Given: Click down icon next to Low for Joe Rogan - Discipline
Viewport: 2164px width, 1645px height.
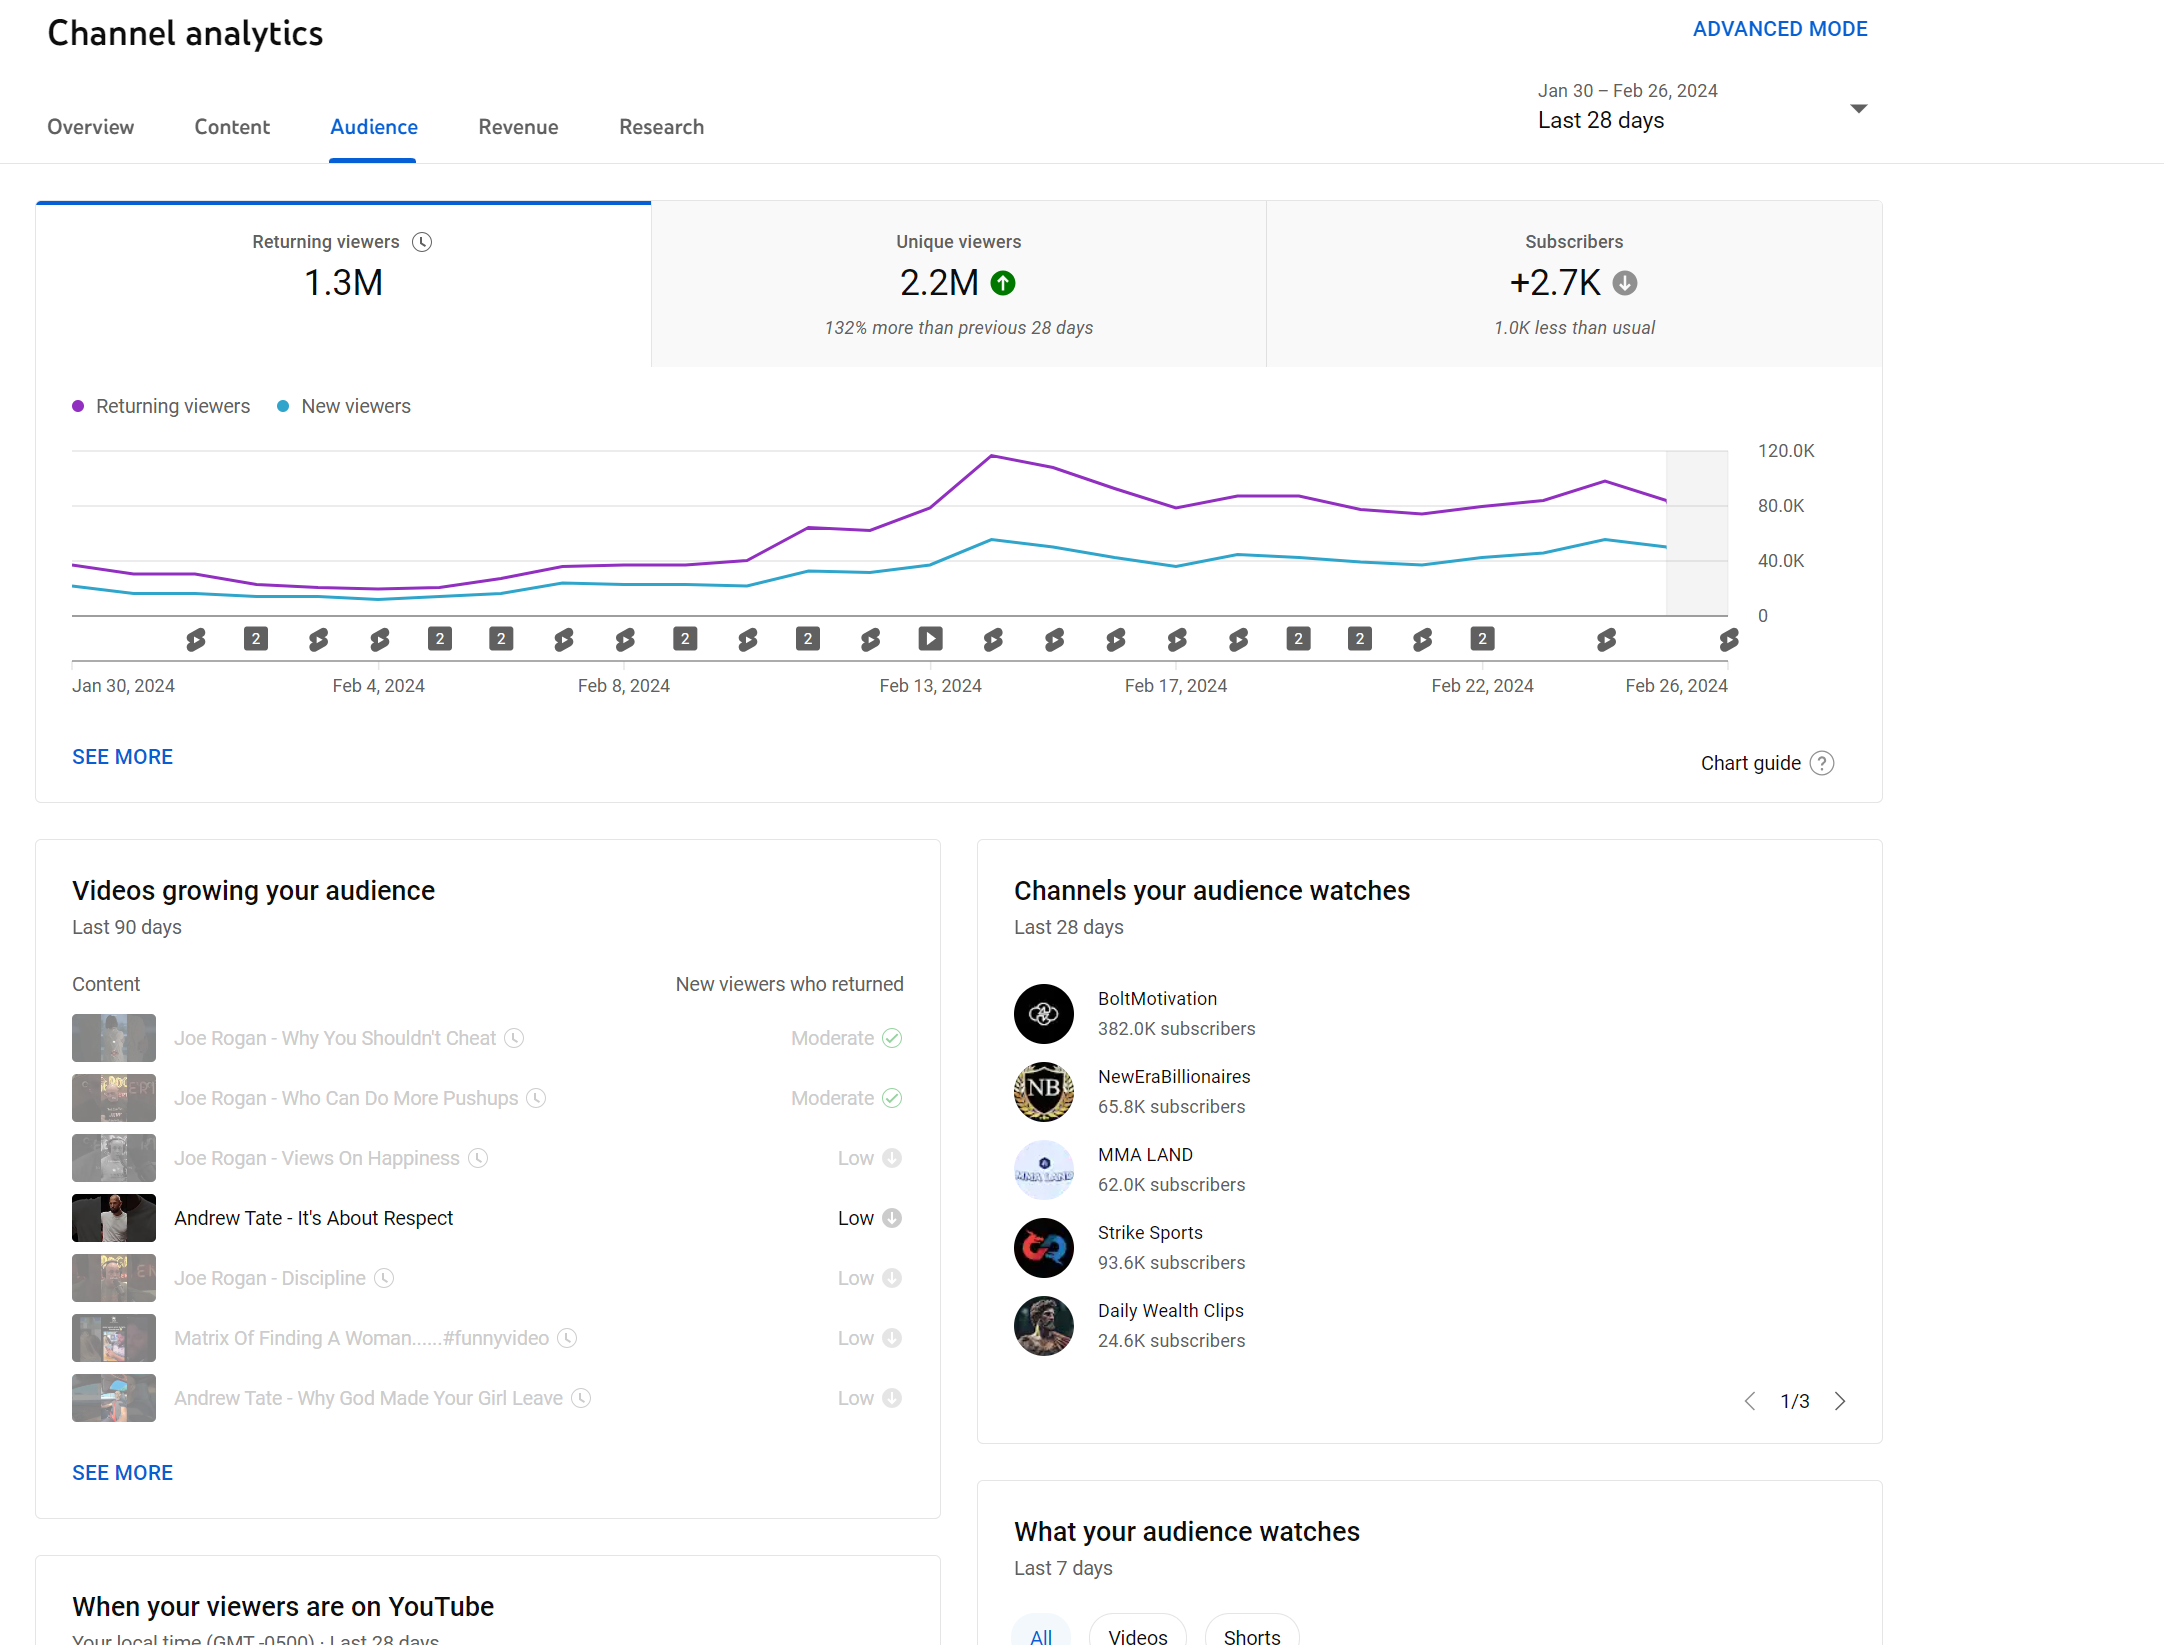Looking at the screenshot, I should pos(892,1278).
